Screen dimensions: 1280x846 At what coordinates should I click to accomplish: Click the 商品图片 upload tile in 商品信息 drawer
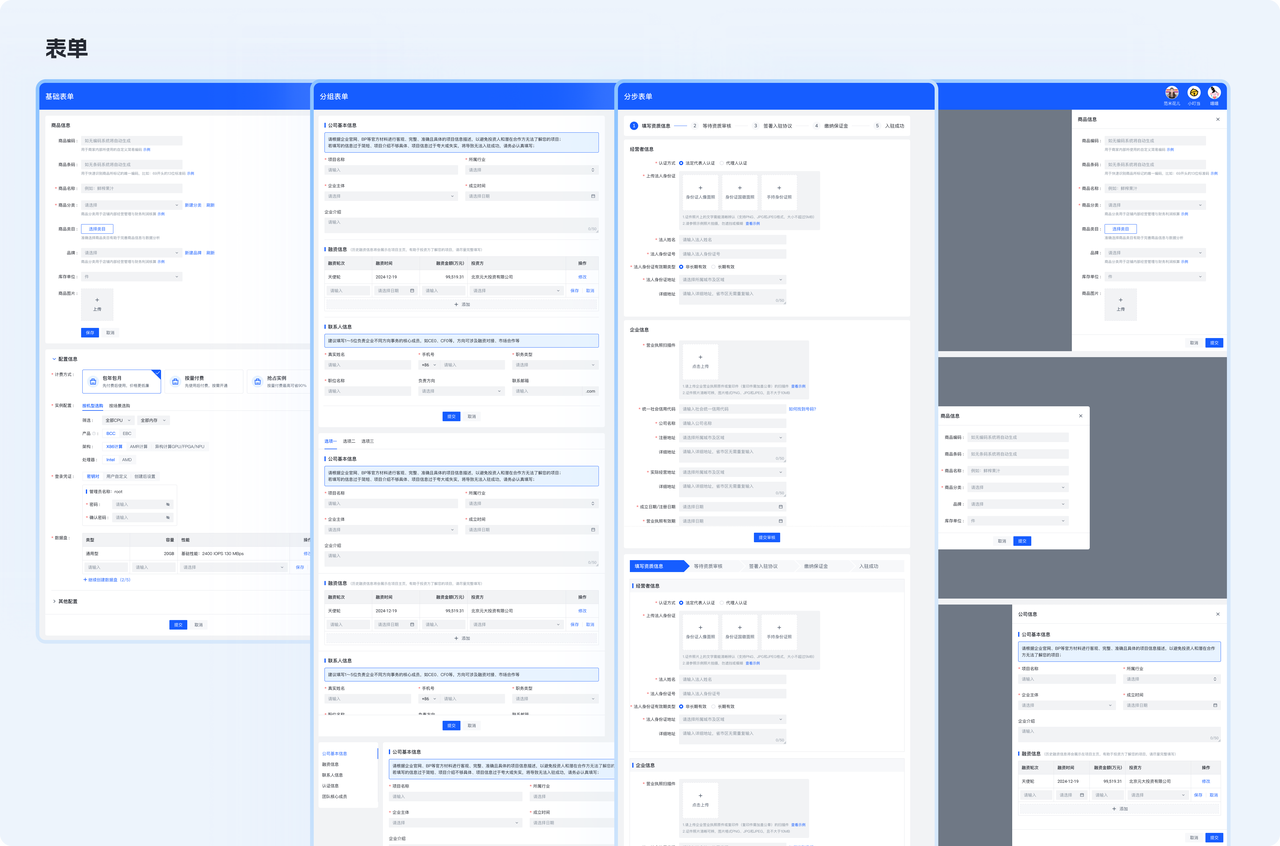point(1120,304)
